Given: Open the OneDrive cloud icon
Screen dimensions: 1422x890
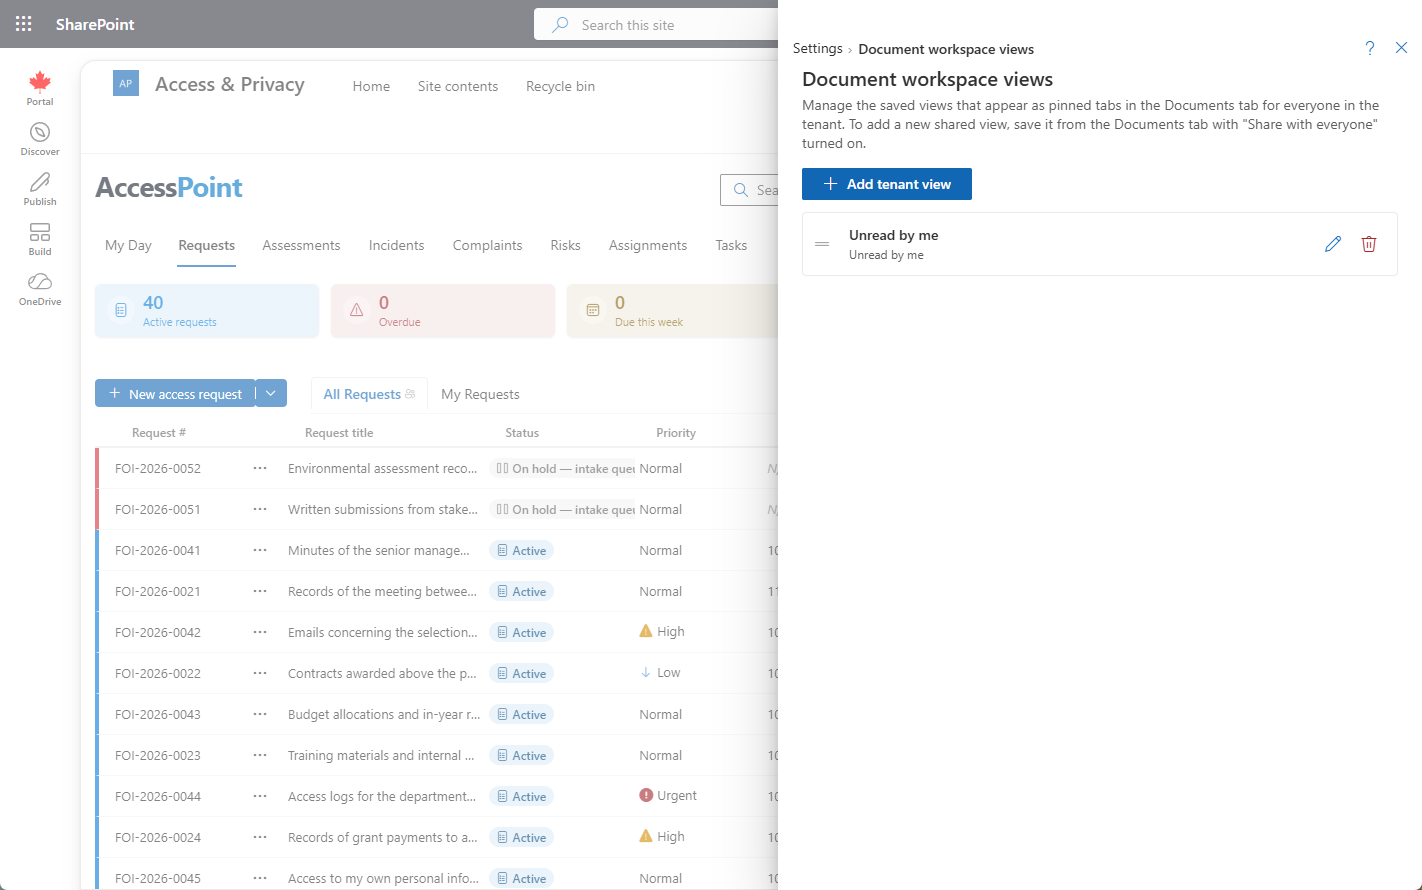Looking at the screenshot, I should tap(40, 282).
